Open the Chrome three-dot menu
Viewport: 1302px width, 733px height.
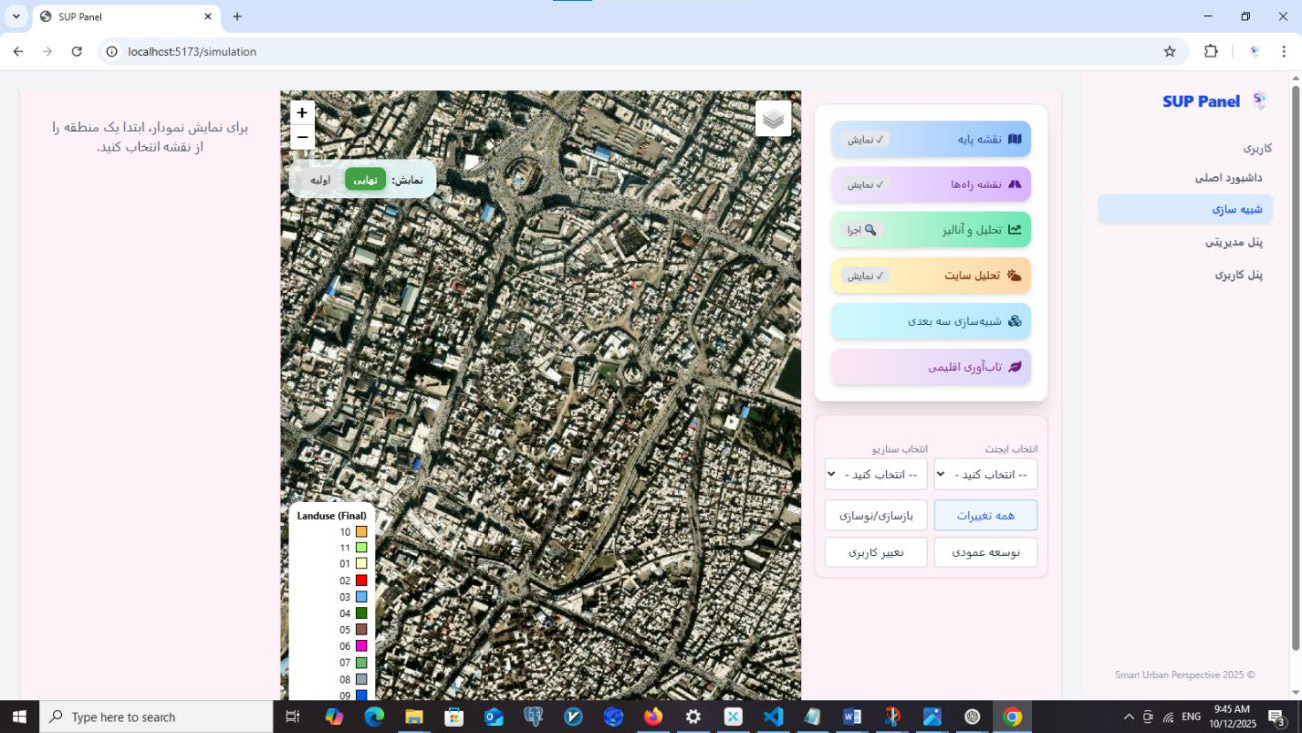click(1283, 51)
